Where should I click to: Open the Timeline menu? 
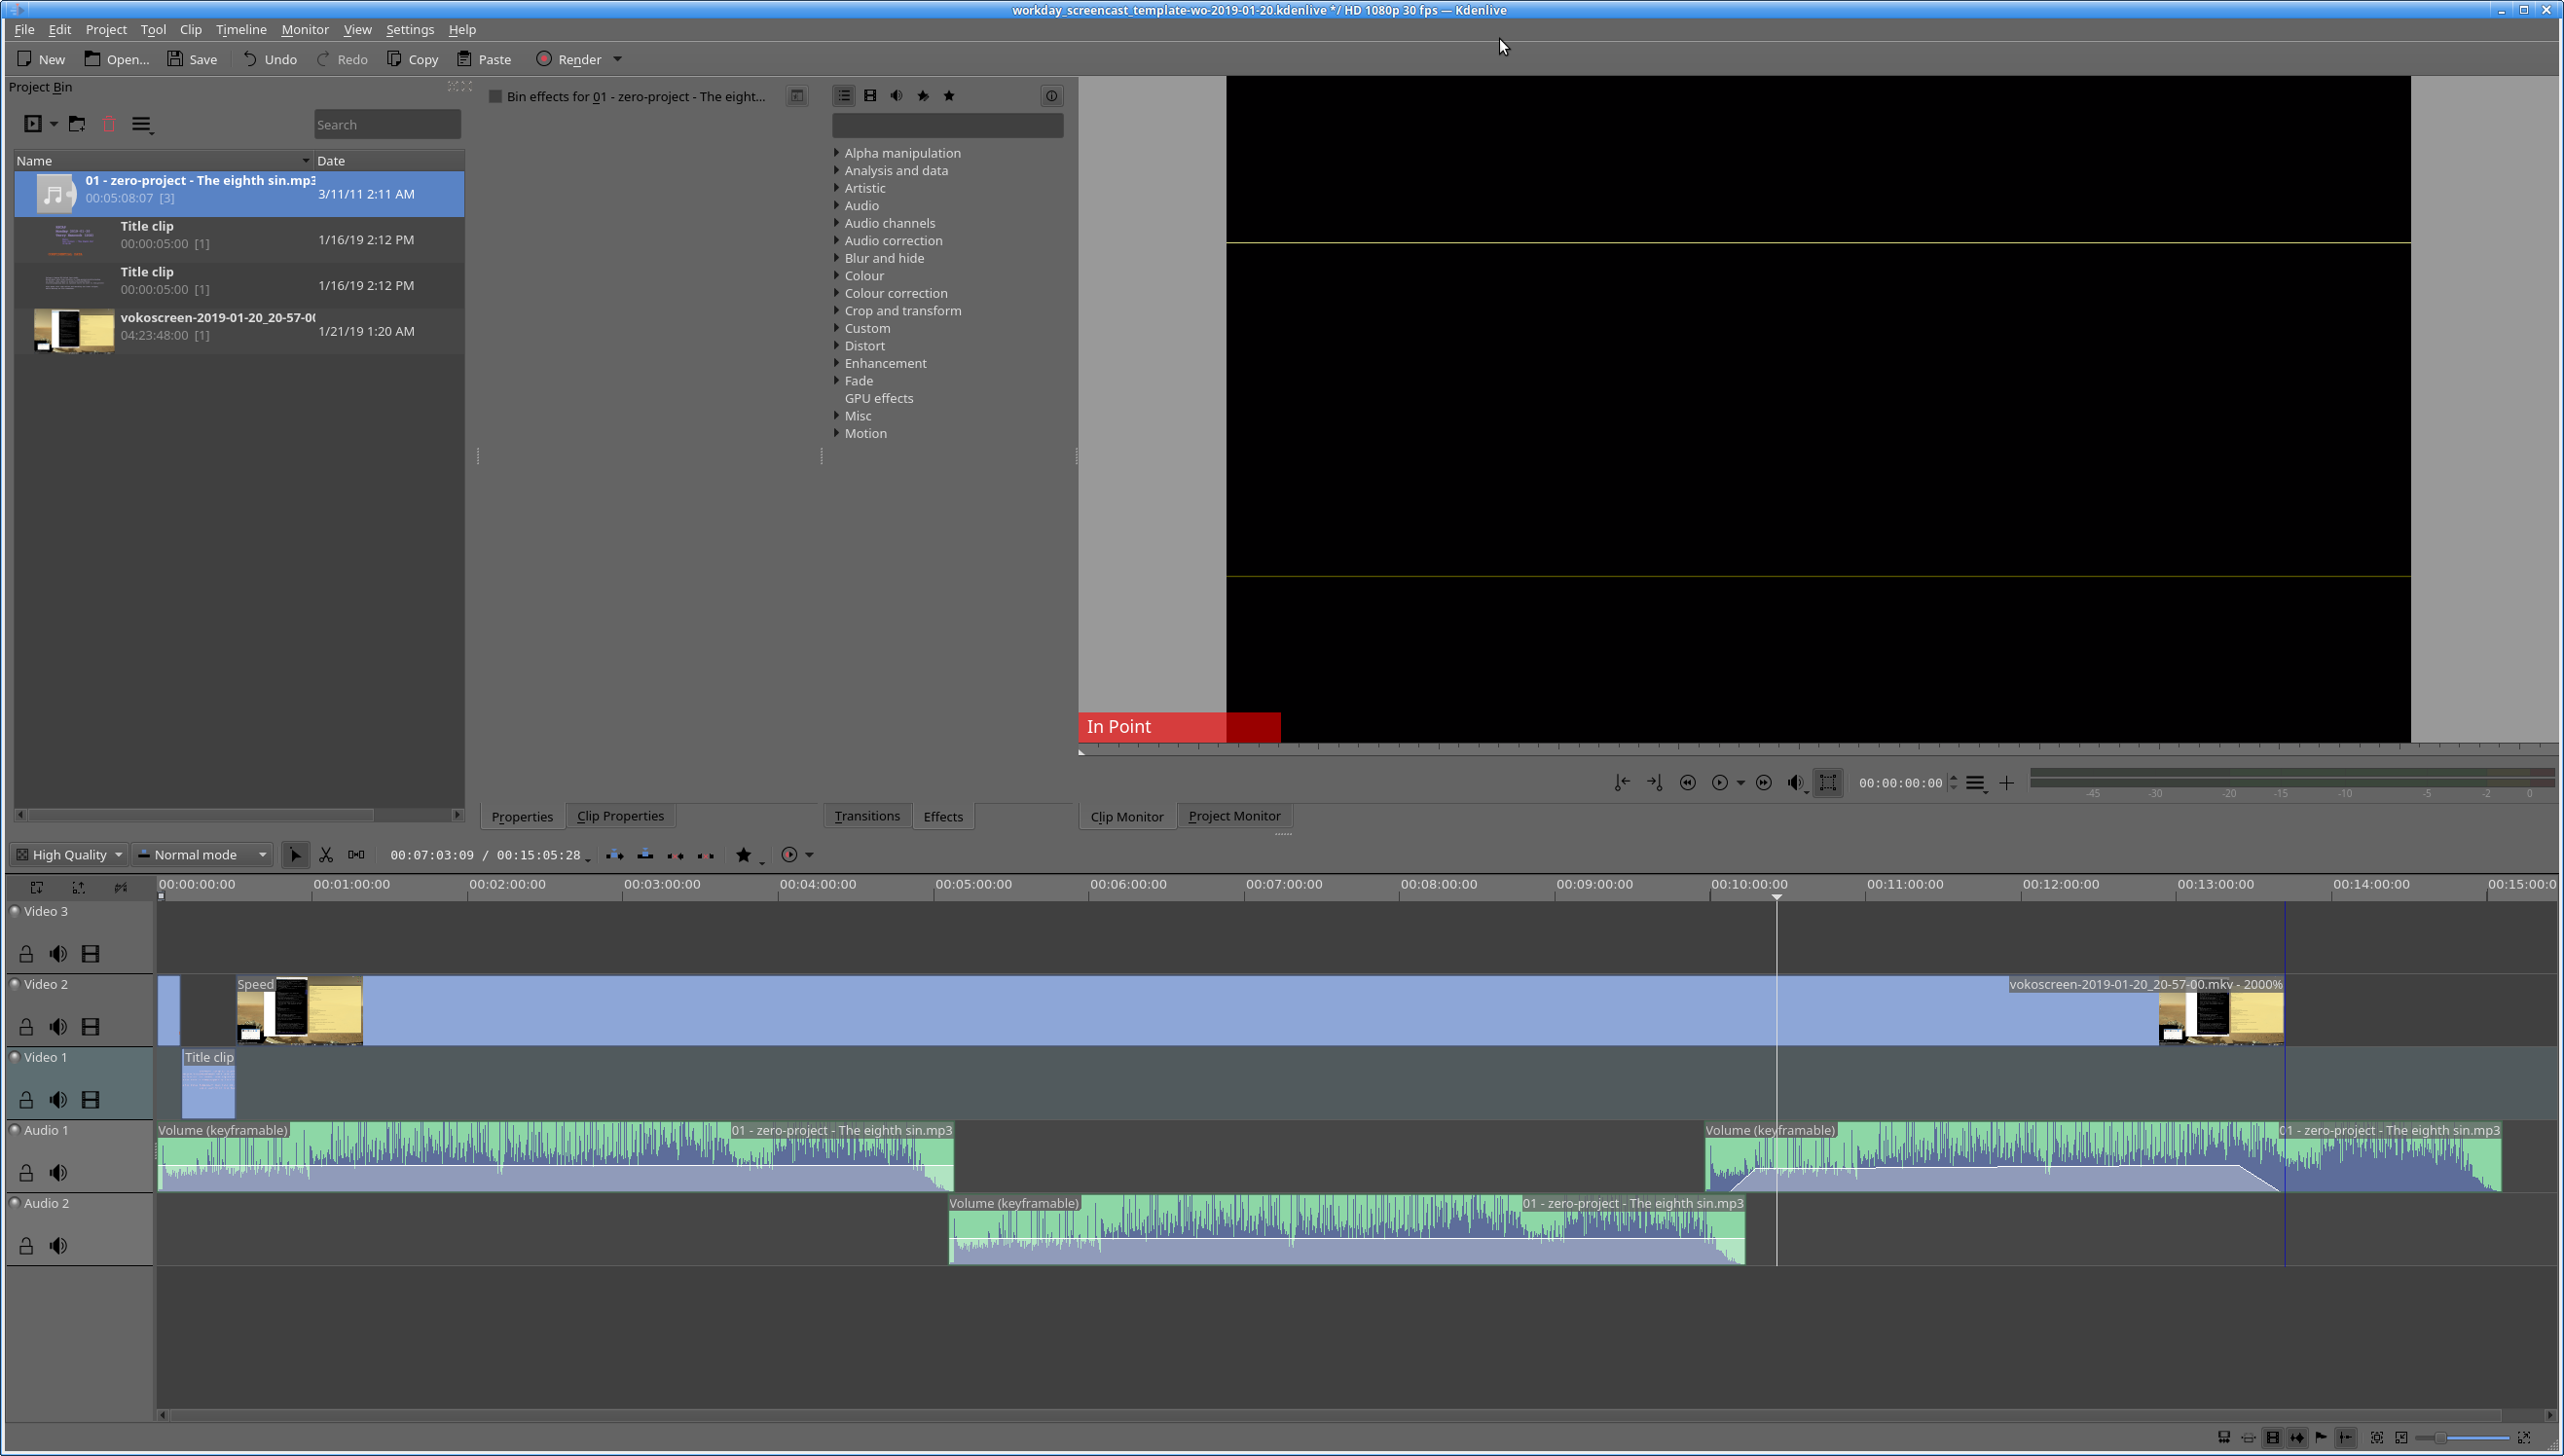pyautogui.click(x=241, y=30)
